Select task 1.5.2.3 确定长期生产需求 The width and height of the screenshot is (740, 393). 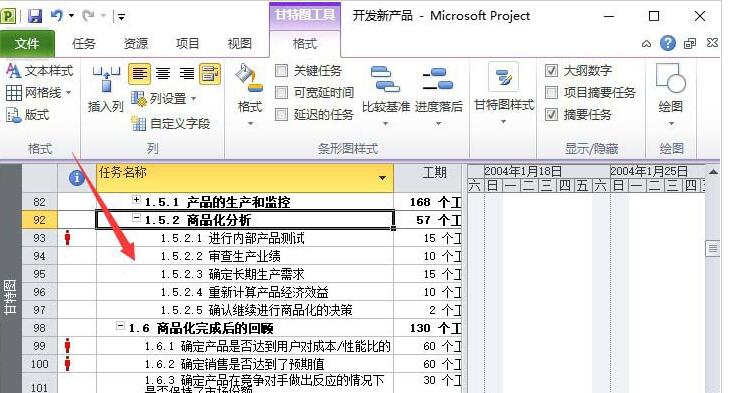coord(232,274)
